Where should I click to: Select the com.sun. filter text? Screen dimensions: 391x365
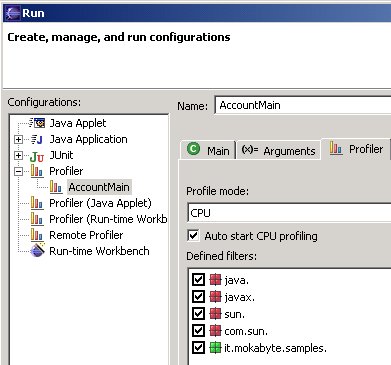[x=246, y=331]
